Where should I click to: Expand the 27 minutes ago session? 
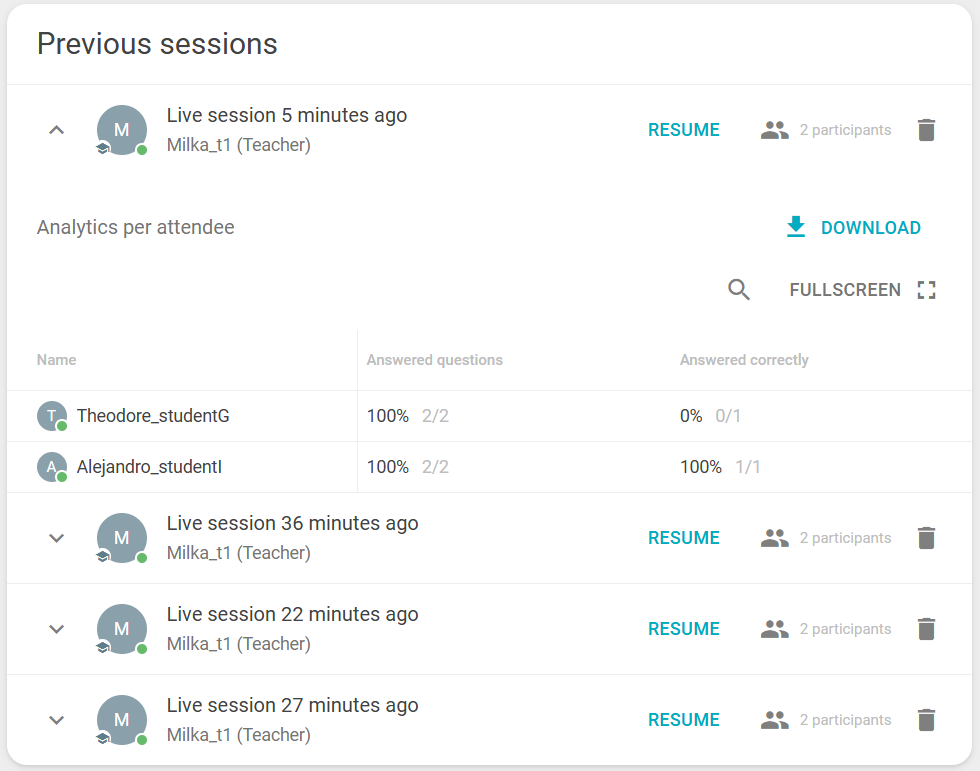coord(57,720)
